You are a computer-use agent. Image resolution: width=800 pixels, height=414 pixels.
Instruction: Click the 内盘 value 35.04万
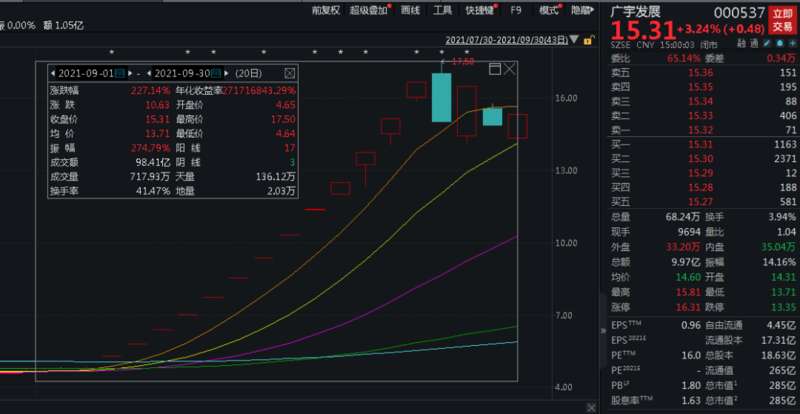pos(778,247)
